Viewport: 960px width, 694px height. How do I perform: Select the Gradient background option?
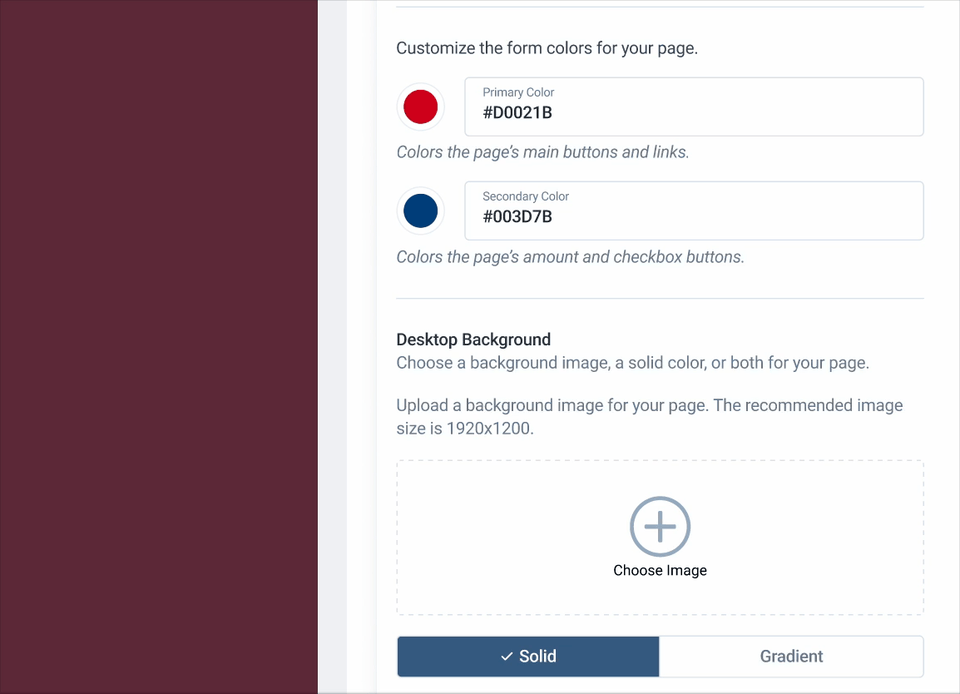tap(791, 656)
